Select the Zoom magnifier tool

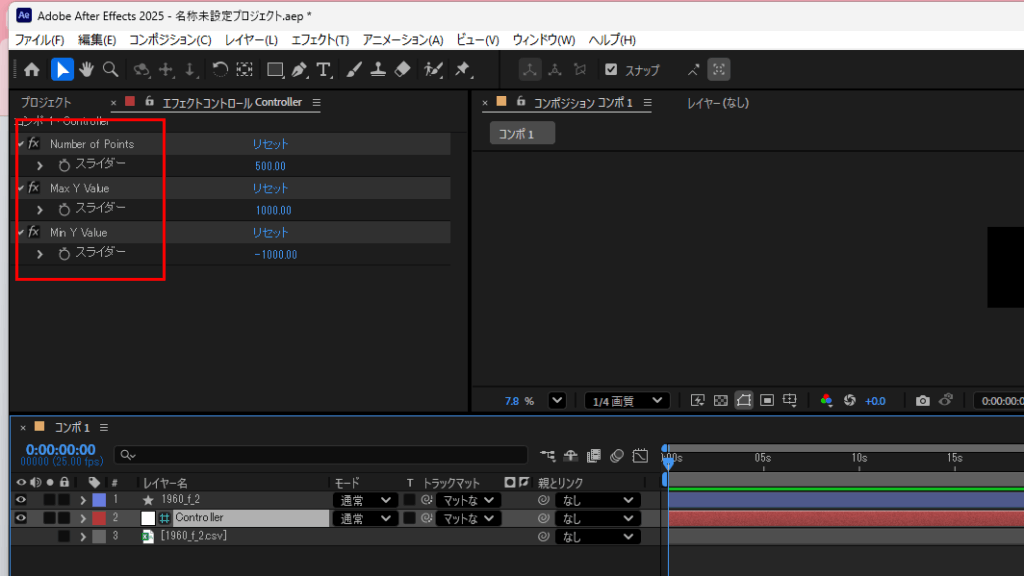click(x=111, y=69)
